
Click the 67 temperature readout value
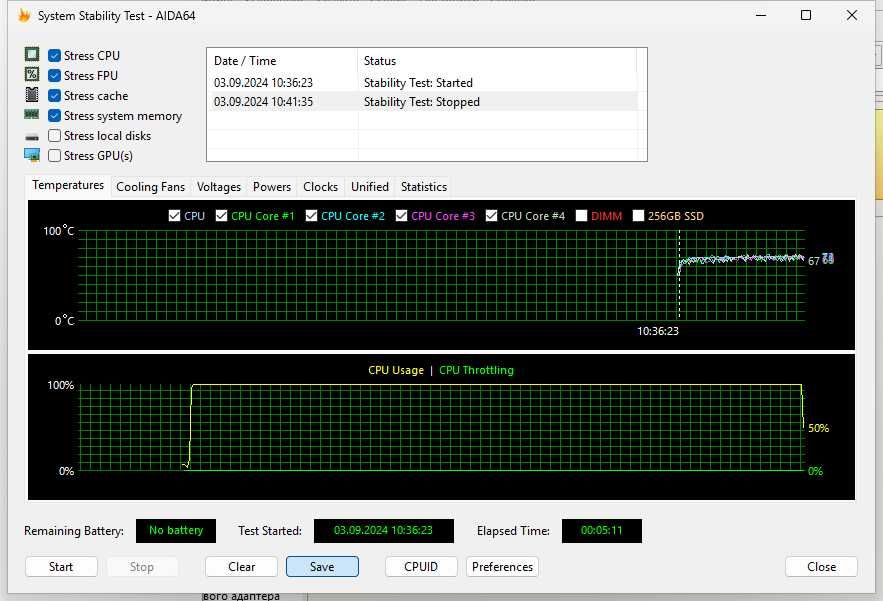pos(814,261)
